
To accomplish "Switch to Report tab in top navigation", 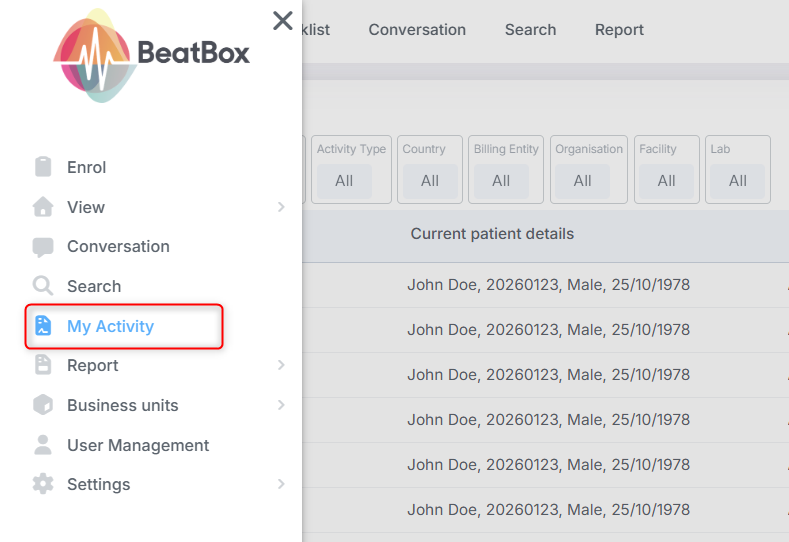I will (x=619, y=30).
